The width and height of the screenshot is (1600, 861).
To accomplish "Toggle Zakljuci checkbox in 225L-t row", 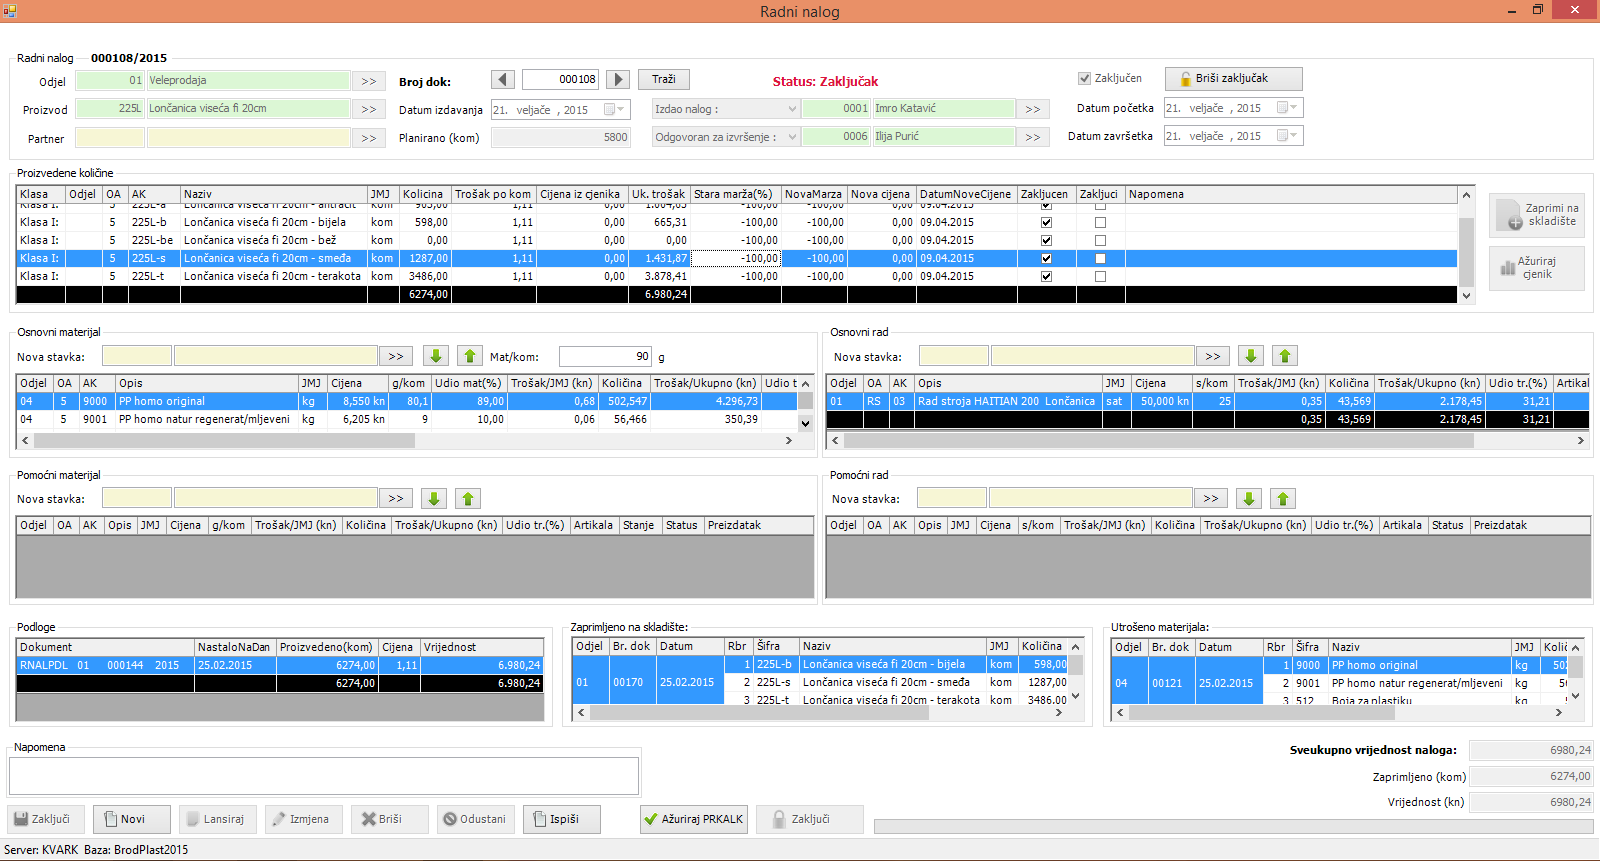I will pos(1100,276).
